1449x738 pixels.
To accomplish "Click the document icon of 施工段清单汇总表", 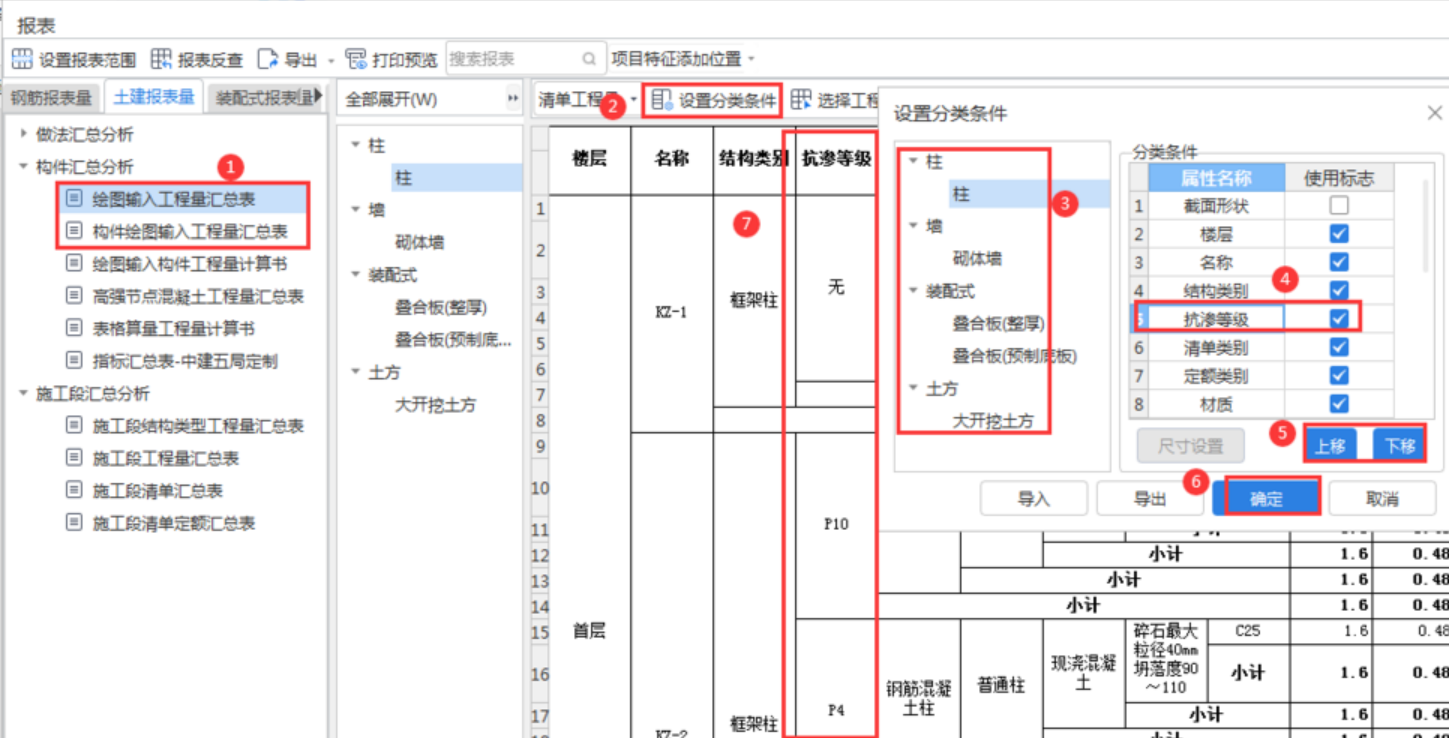I will 74,490.
